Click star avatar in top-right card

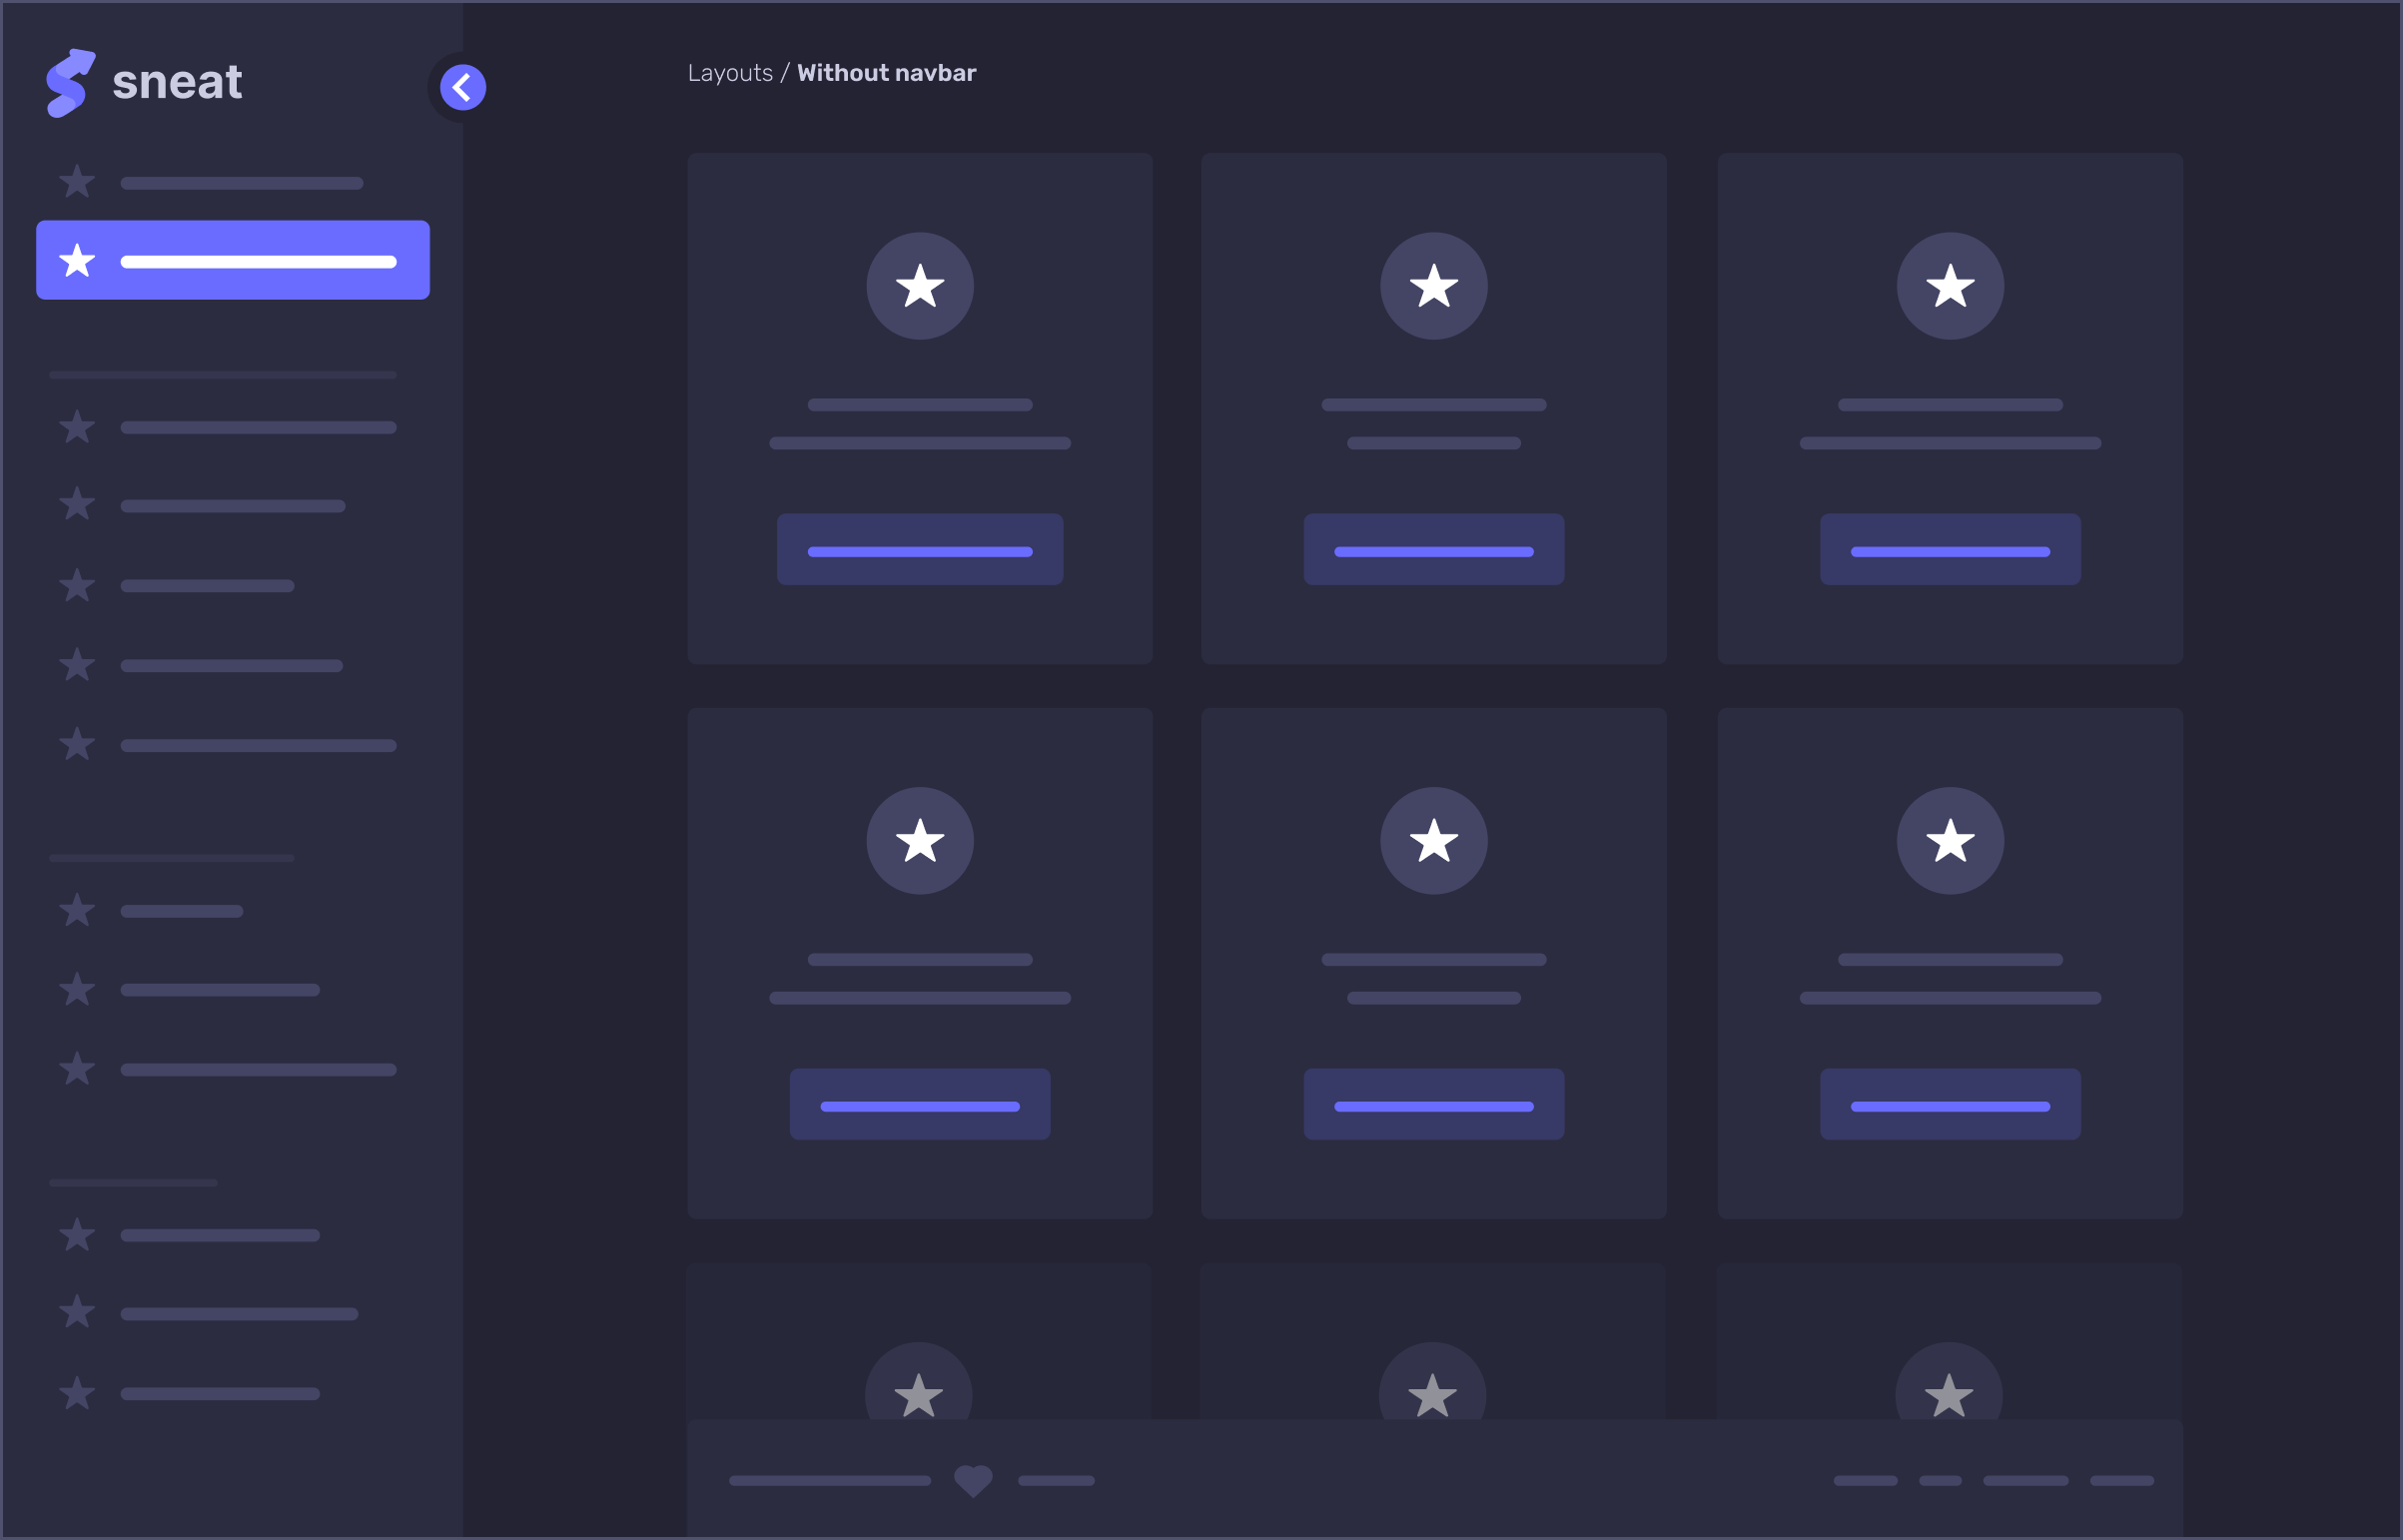point(1949,287)
